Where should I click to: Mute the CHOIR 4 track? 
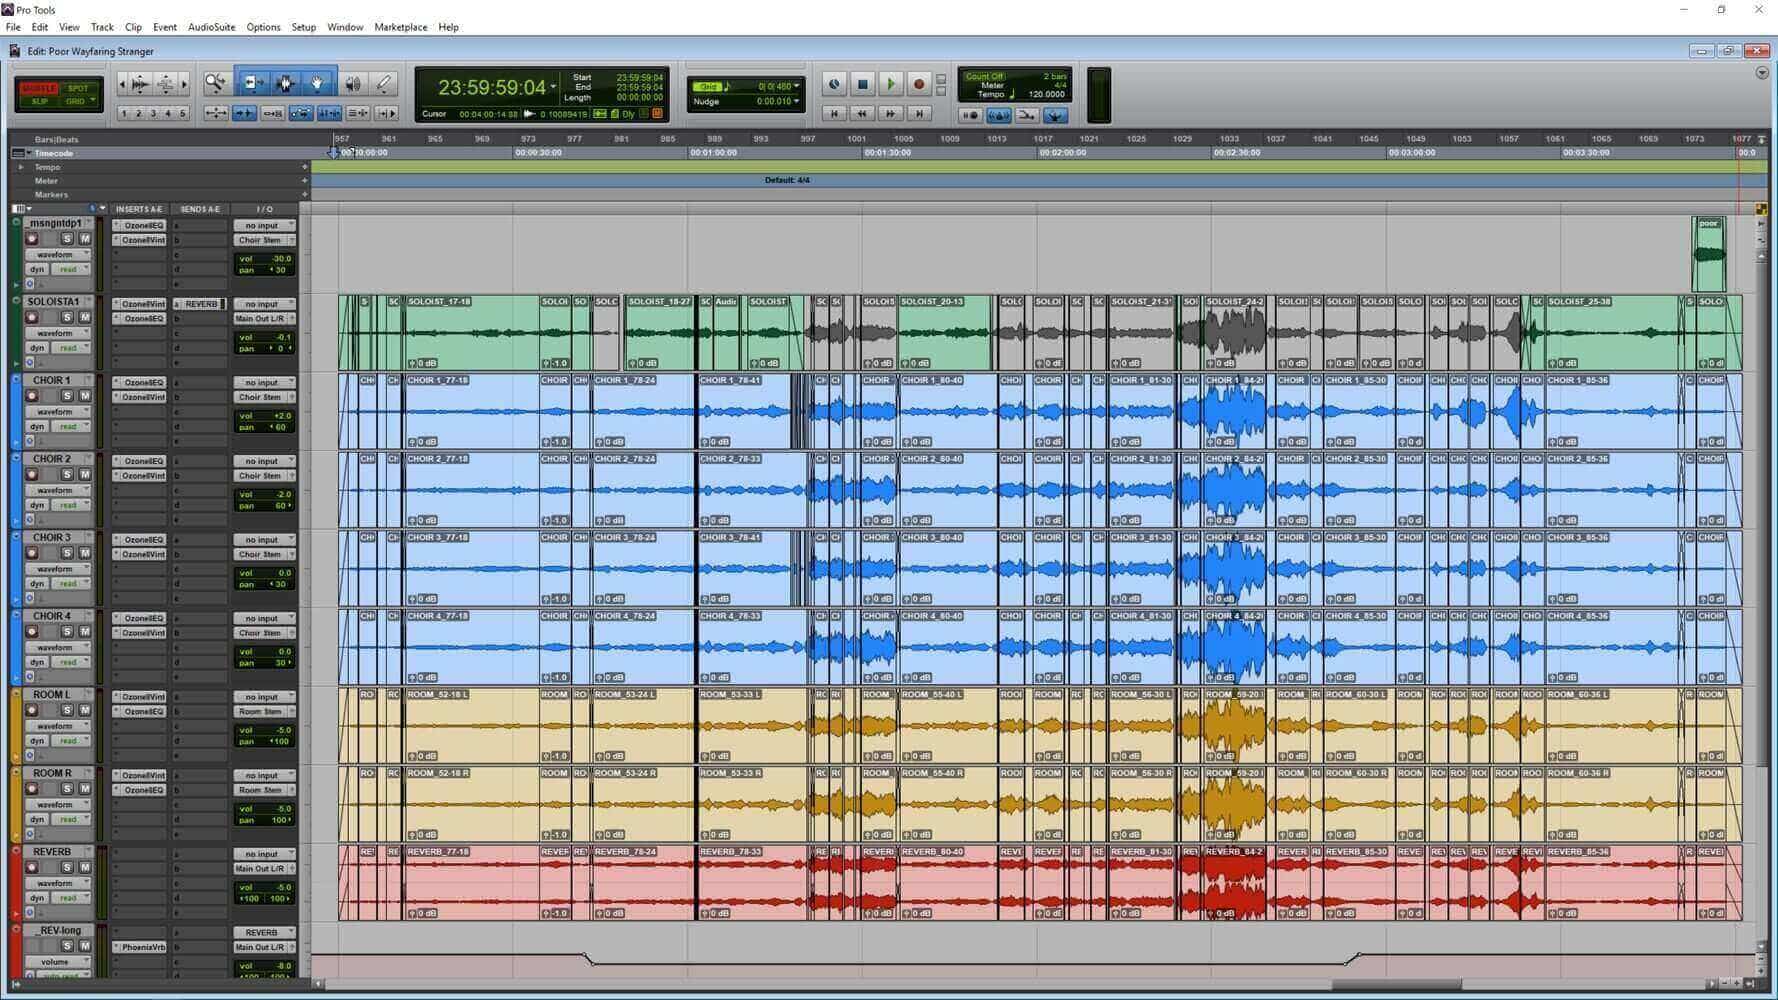(x=85, y=632)
